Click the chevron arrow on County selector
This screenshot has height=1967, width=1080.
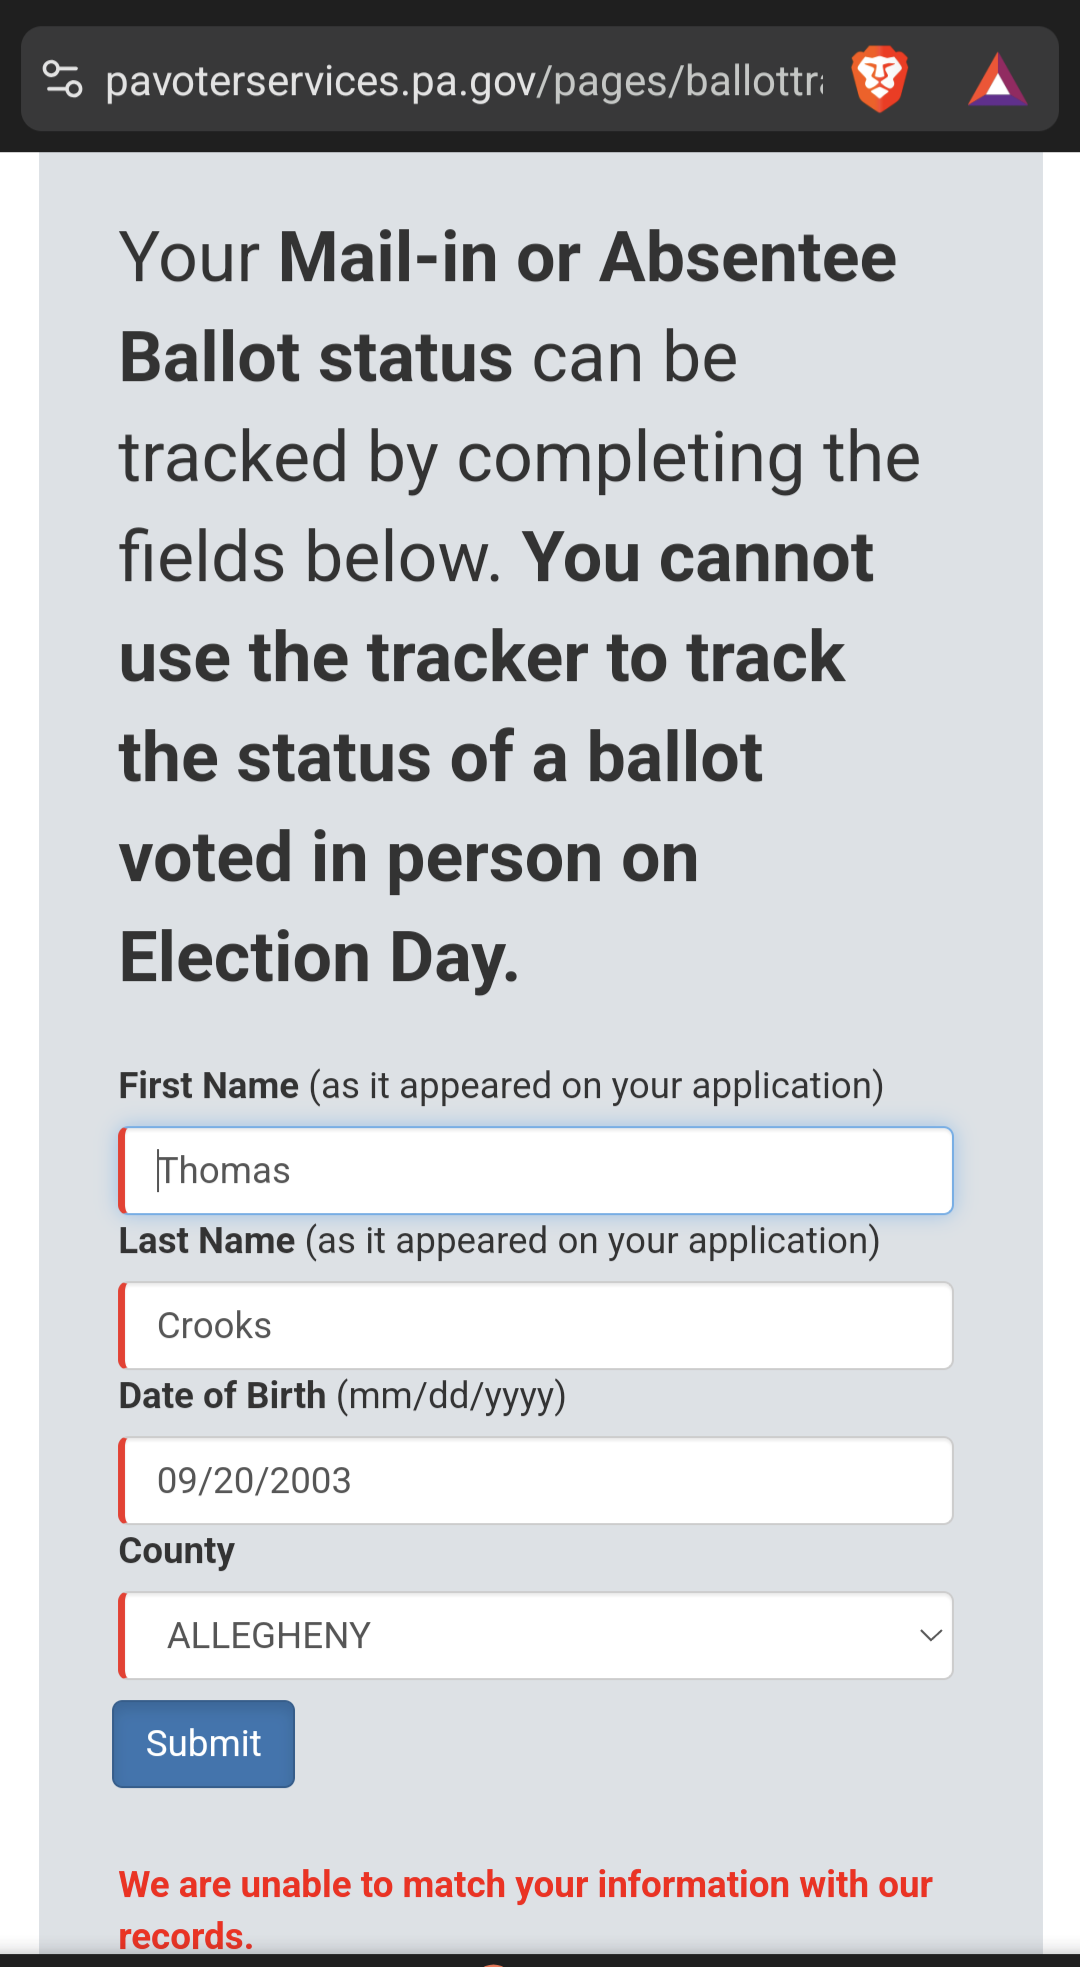(x=930, y=1636)
